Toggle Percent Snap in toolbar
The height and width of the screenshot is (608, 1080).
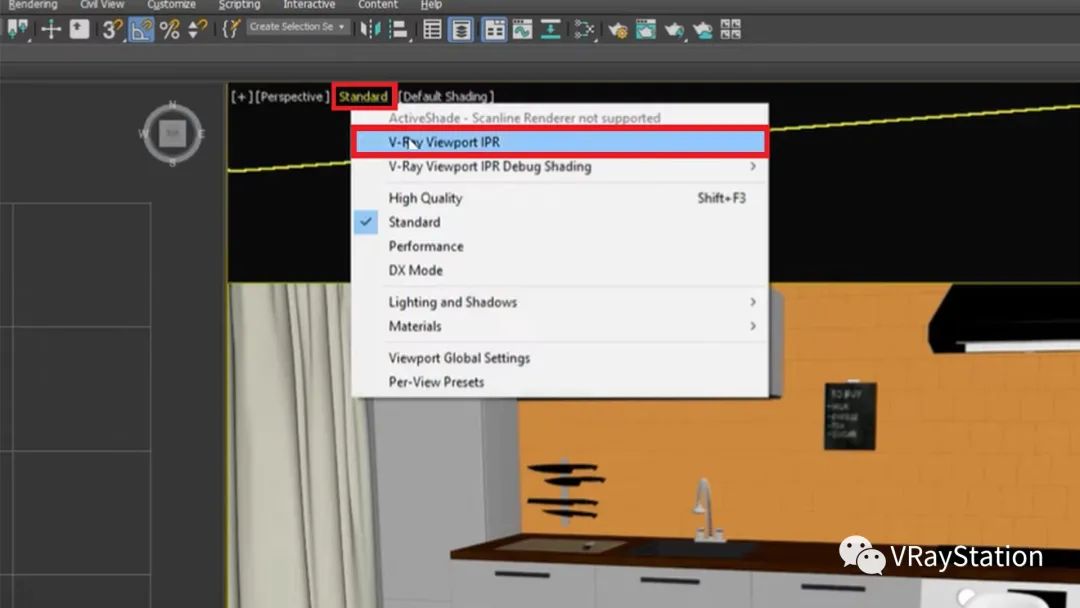coord(170,29)
